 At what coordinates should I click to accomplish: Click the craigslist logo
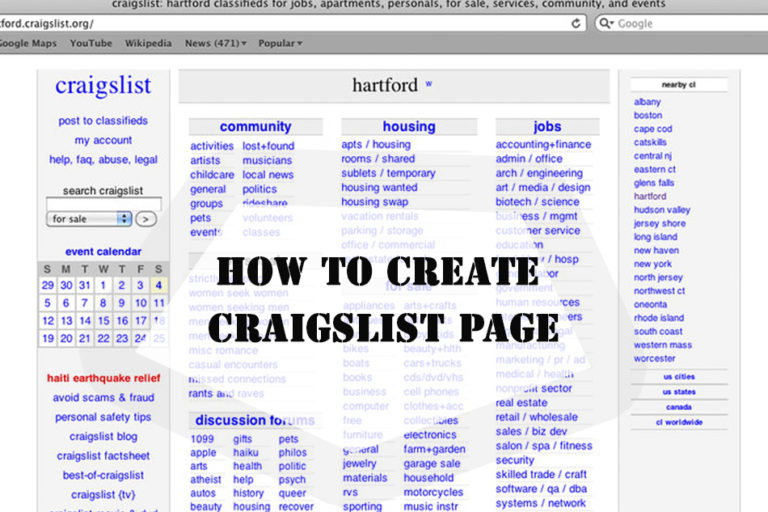(103, 87)
